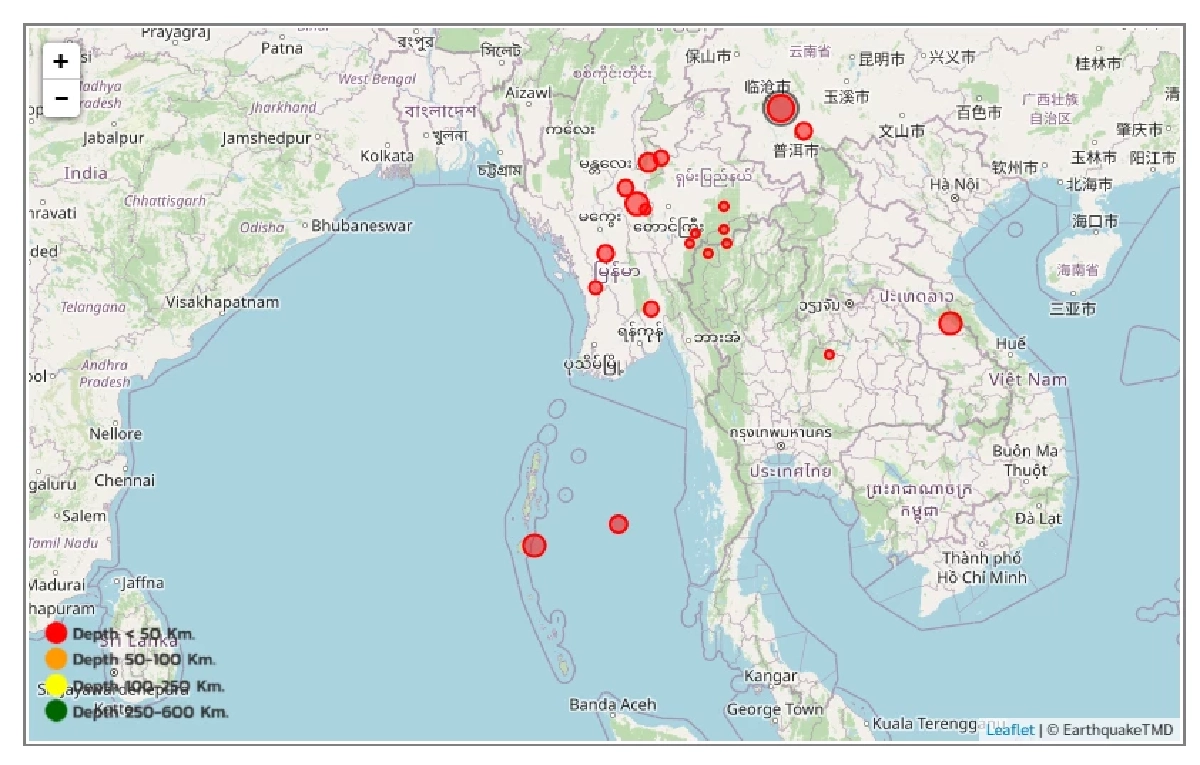Click the orange Depth 50-100 Km legend swatch
Screen dimensions: 1200x765
click(x=56, y=659)
